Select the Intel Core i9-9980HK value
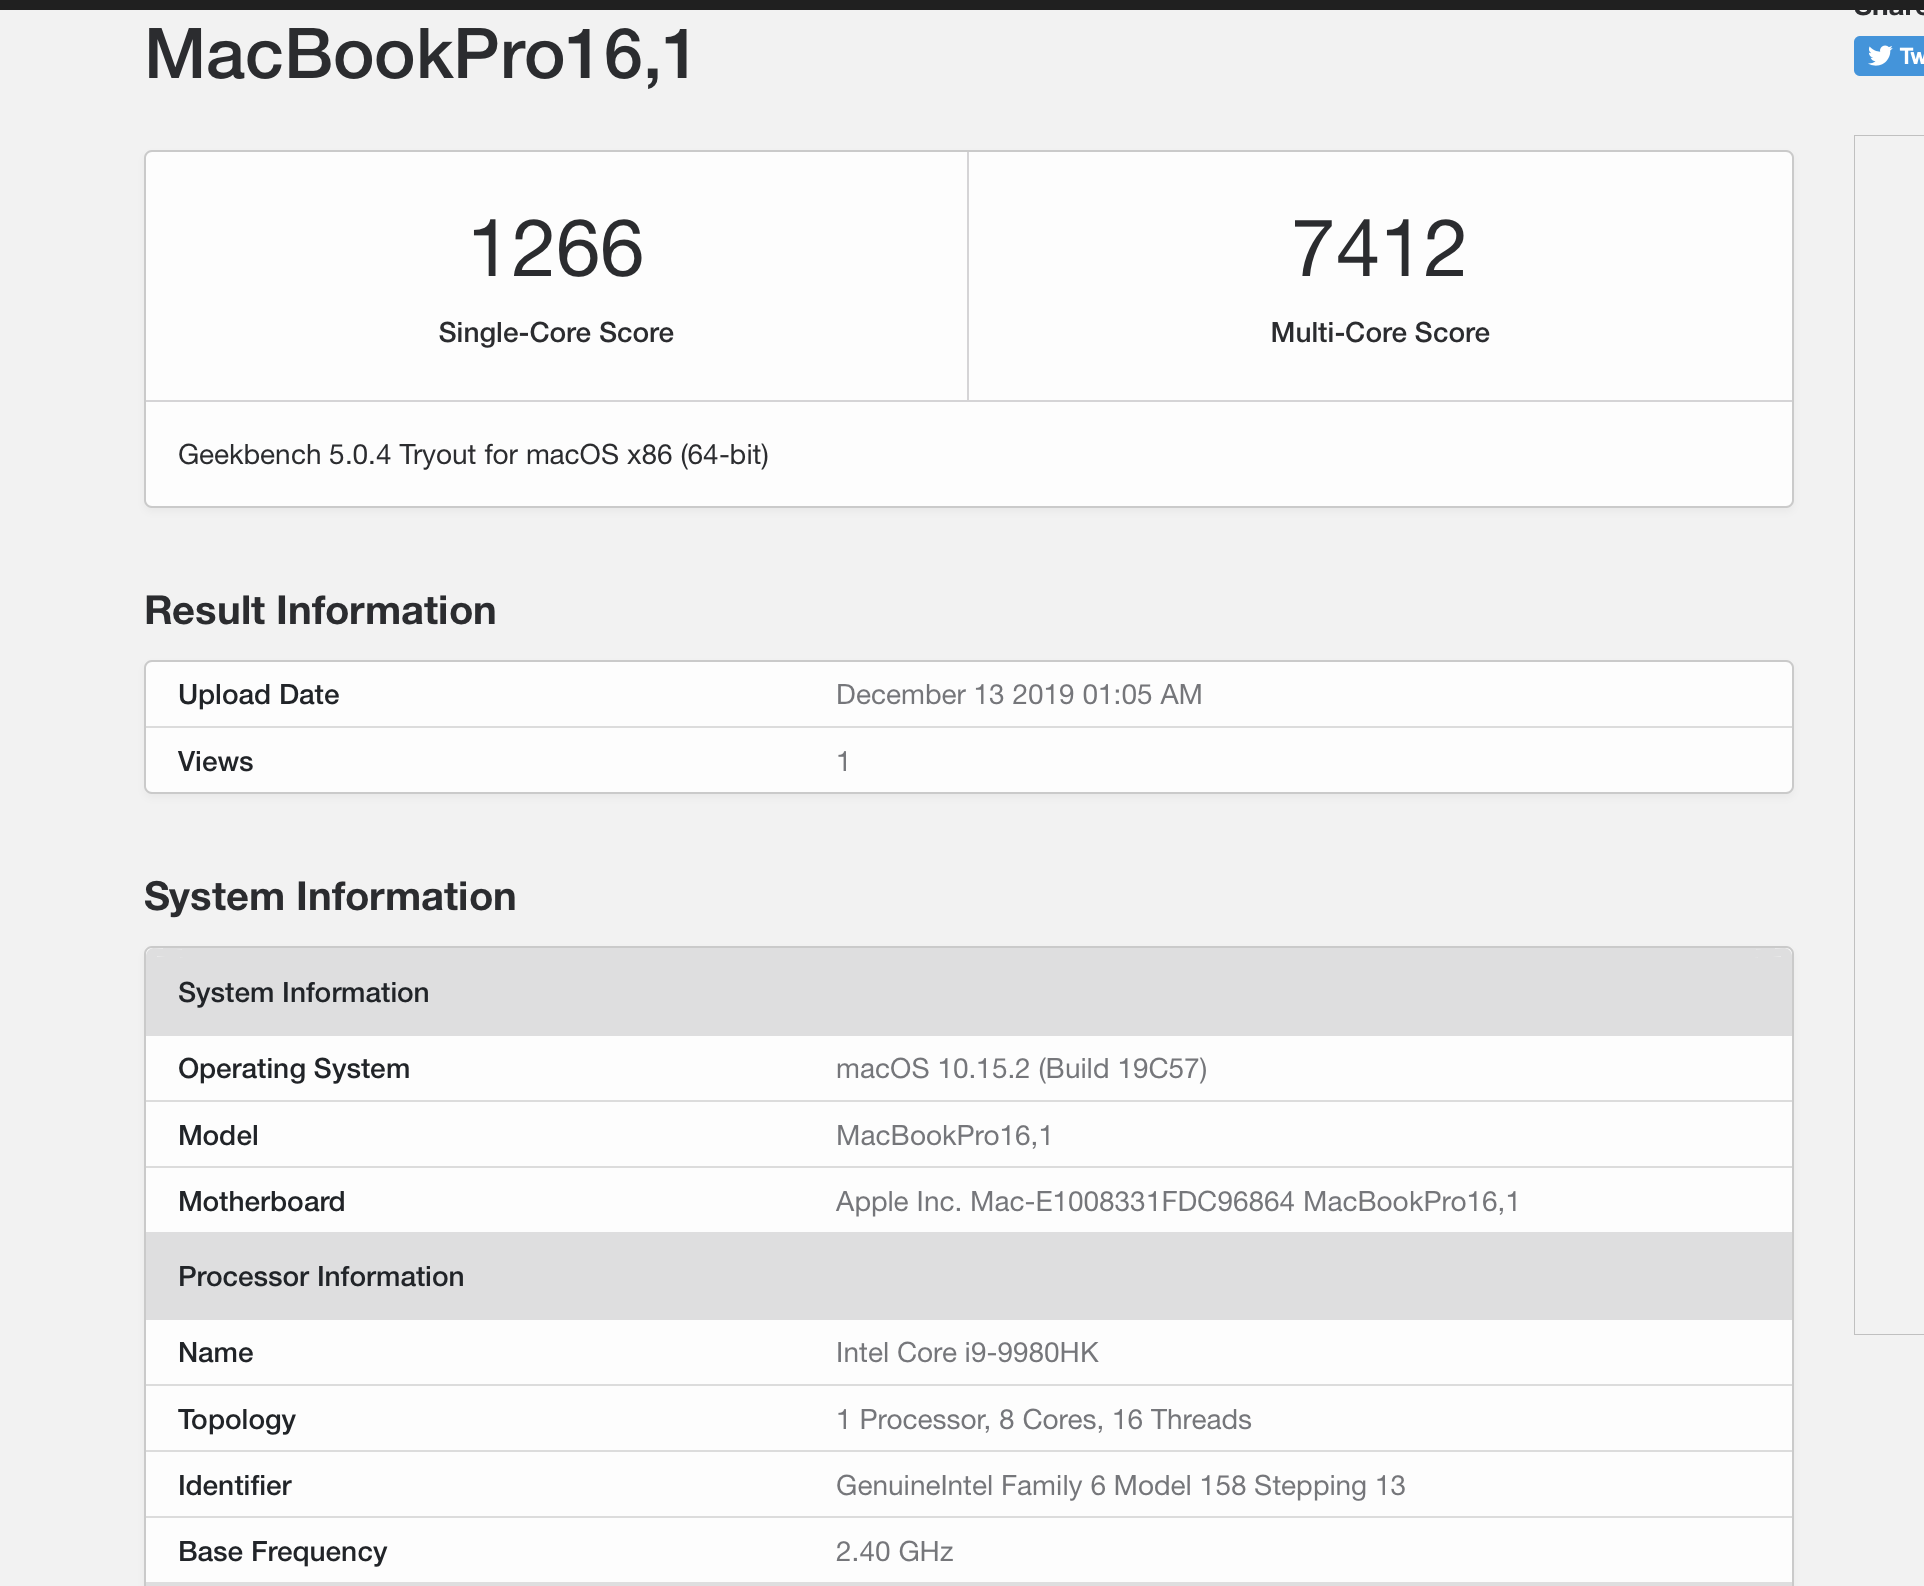 [967, 1352]
